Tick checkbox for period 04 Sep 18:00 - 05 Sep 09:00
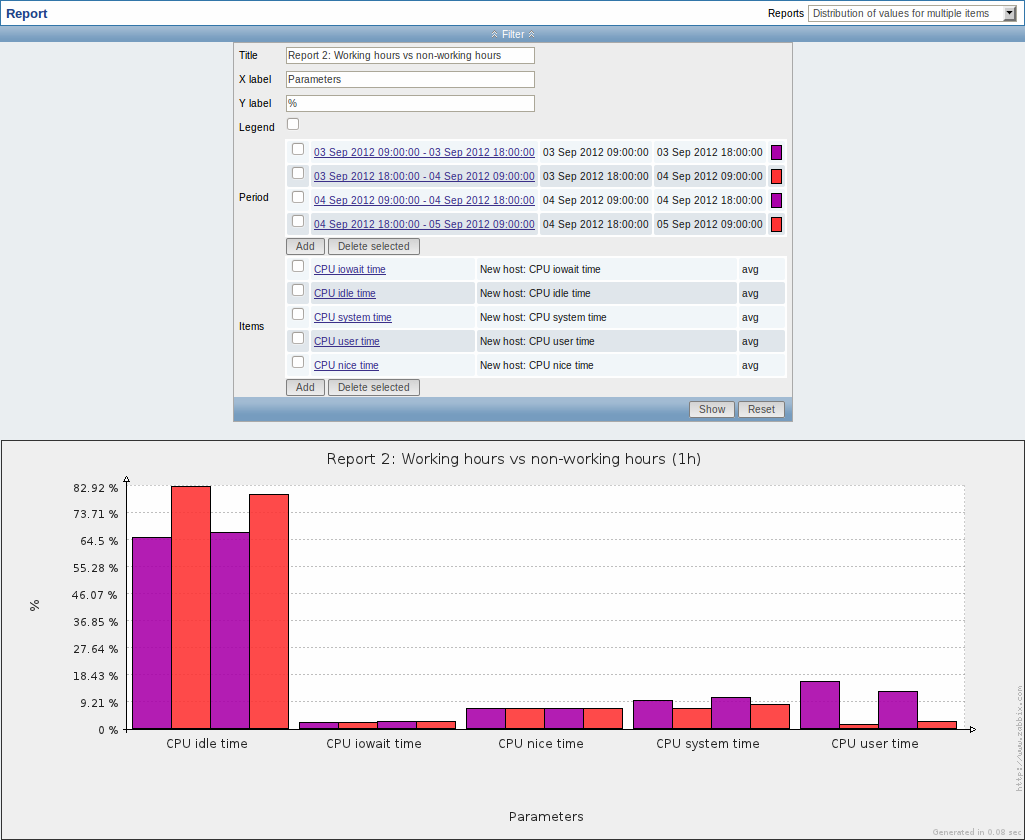 pyautogui.click(x=298, y=221)
